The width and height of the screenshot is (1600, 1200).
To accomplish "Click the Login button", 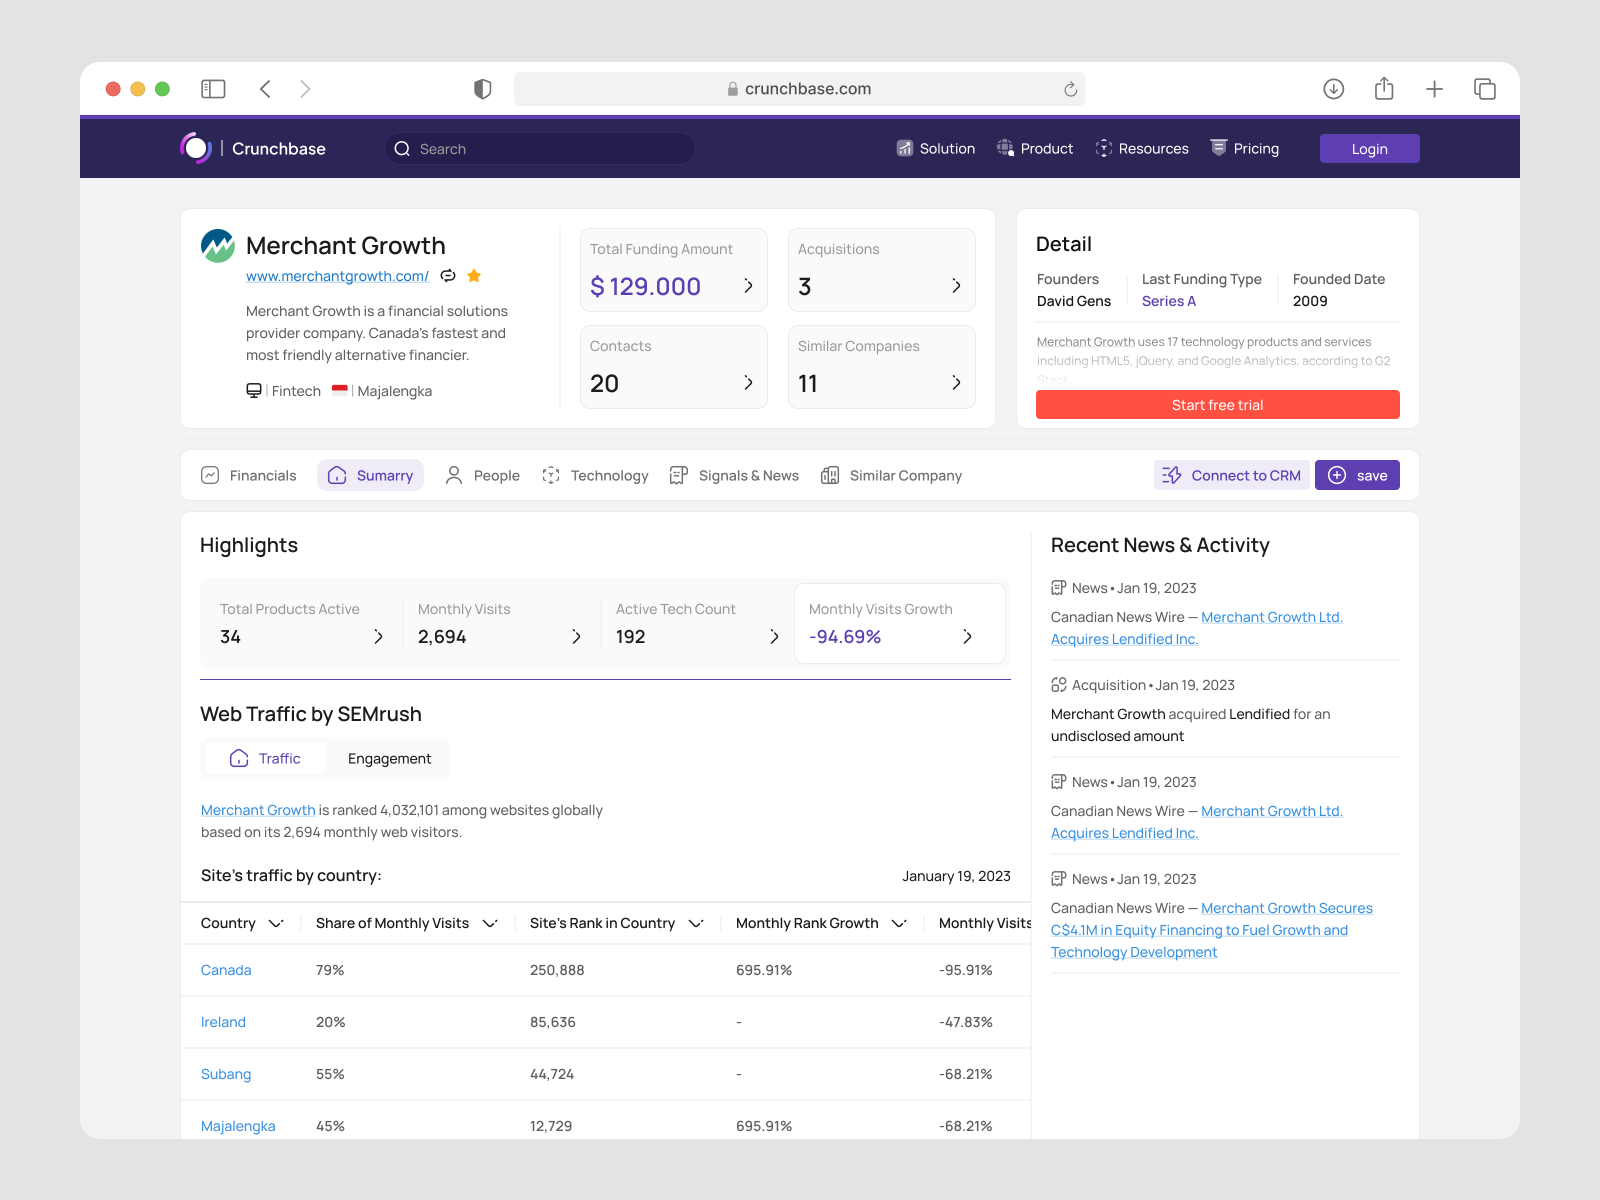I will (x=1370, y=149).
